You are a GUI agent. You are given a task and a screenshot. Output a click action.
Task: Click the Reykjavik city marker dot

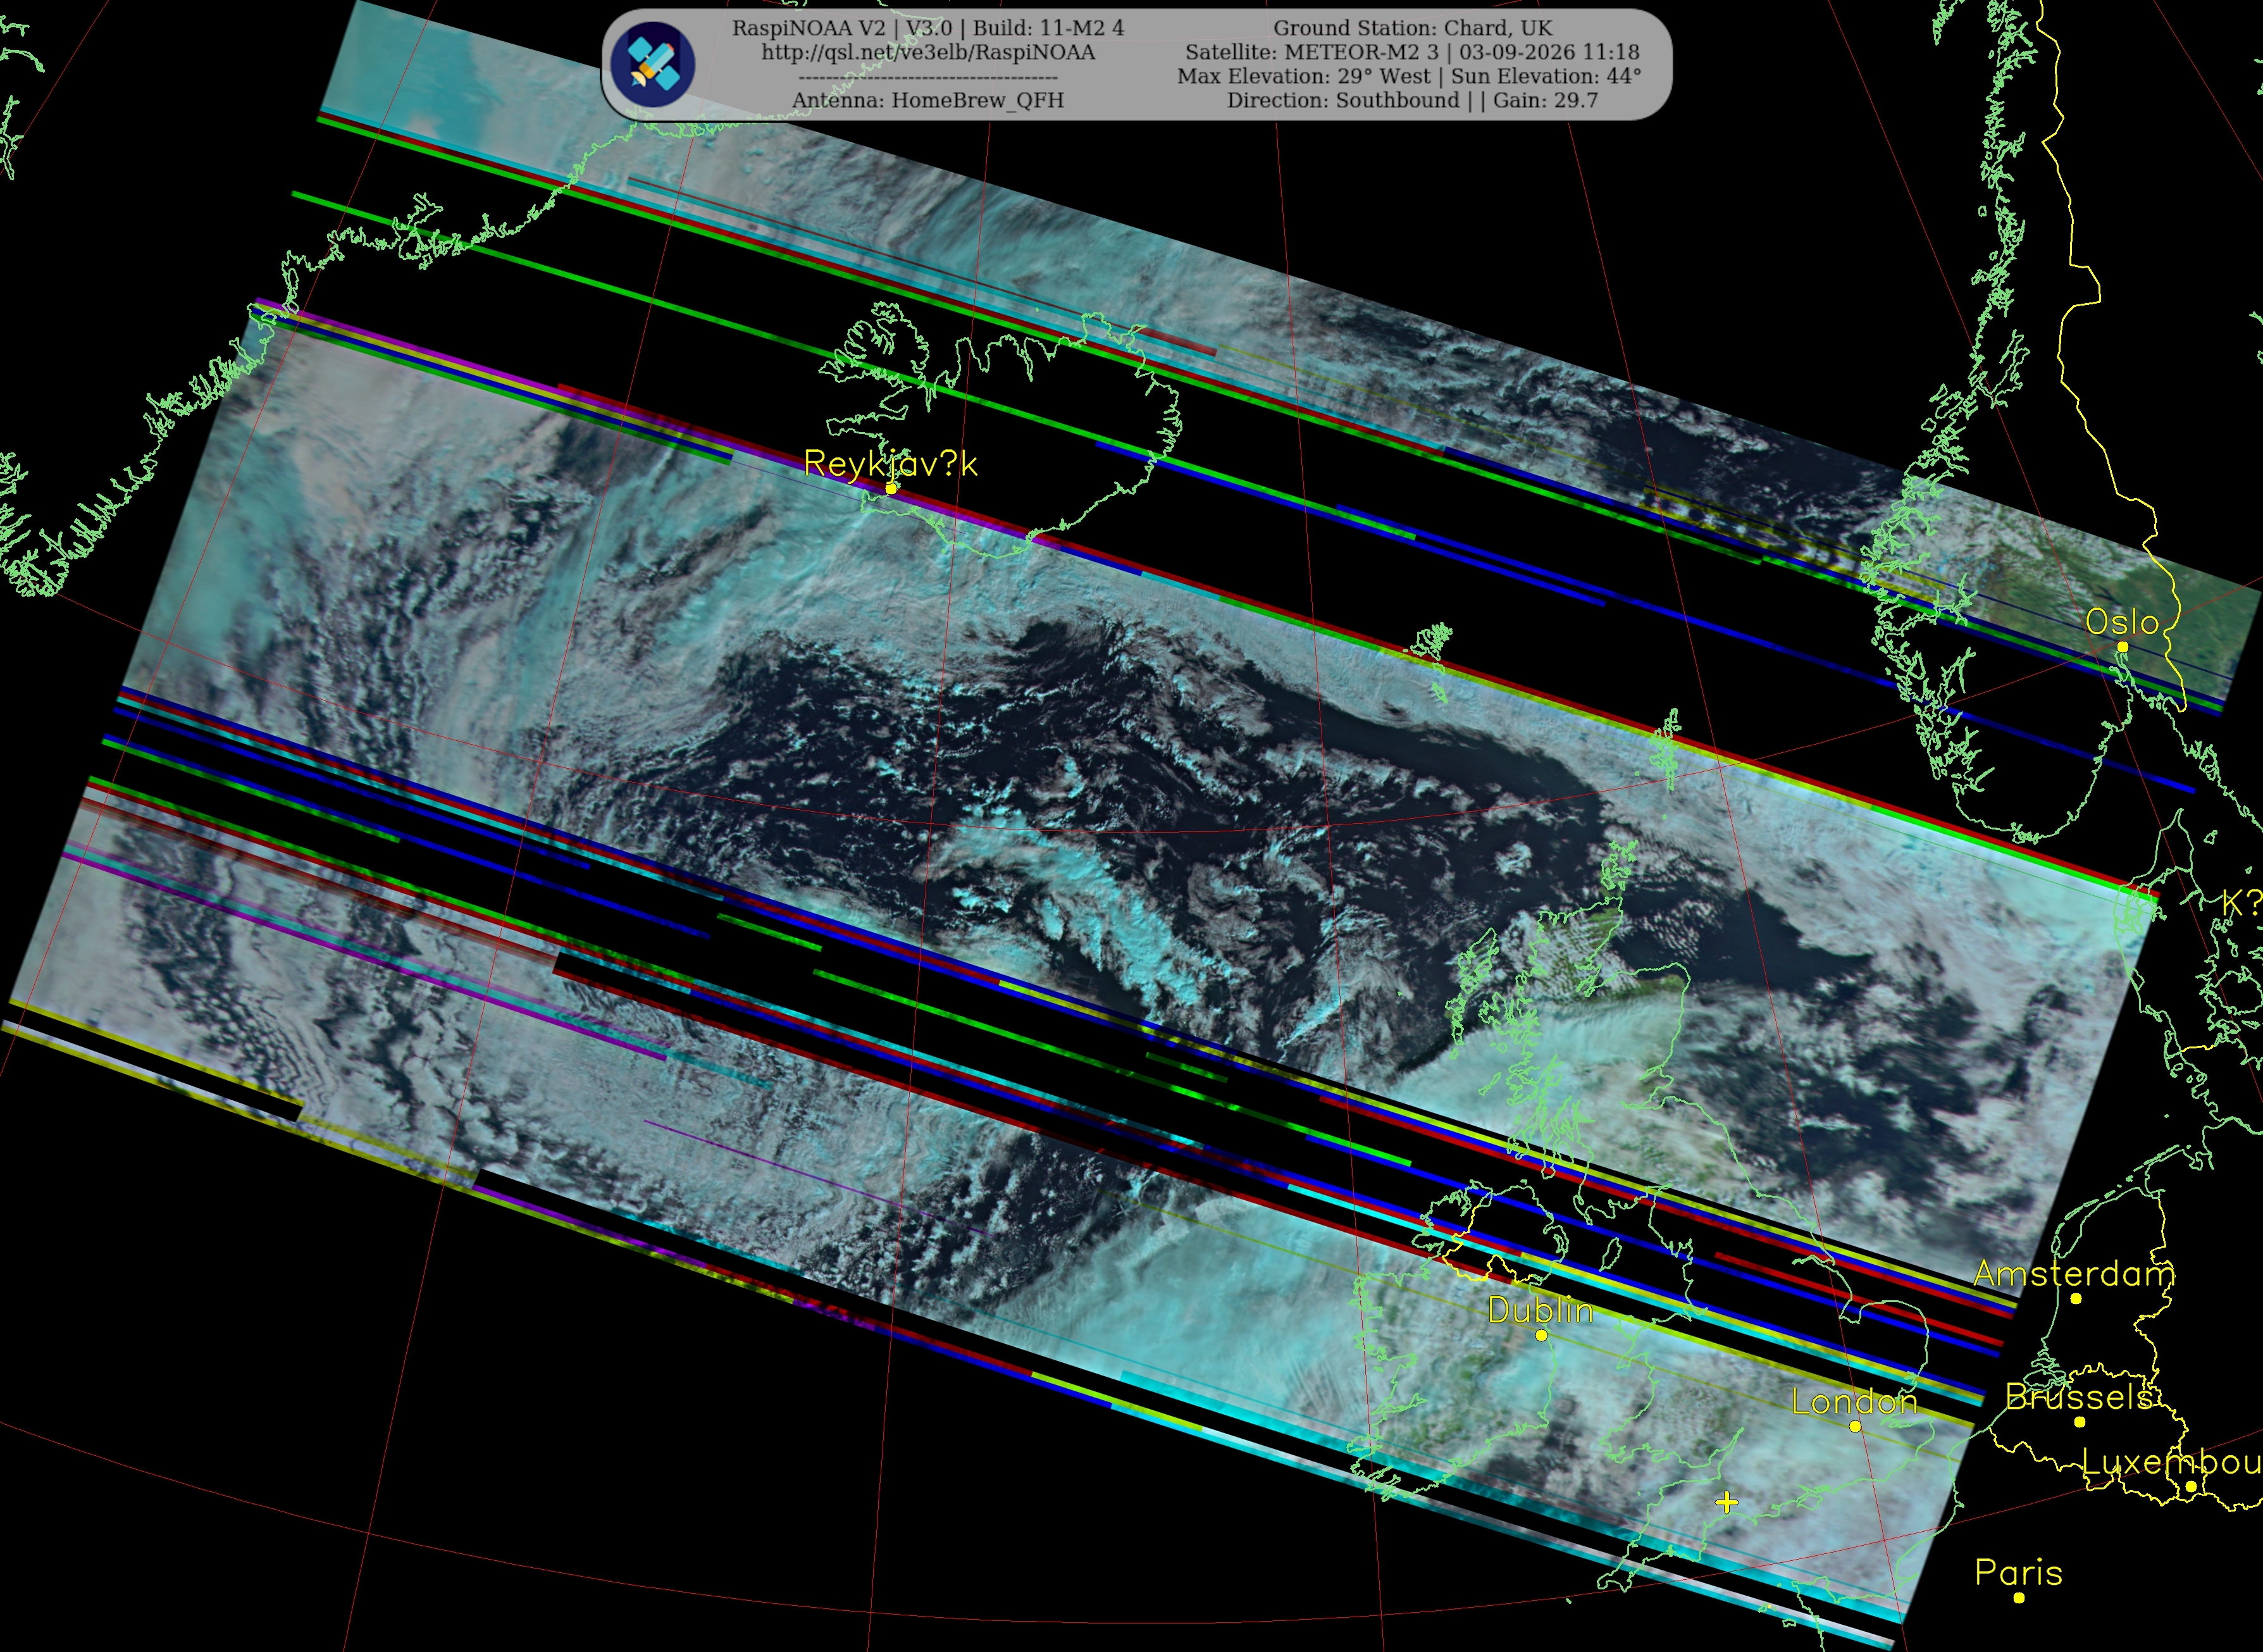click(x=891, y=488)
